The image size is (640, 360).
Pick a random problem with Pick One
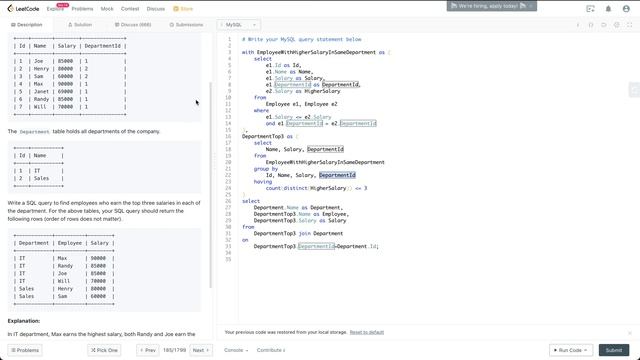point(104,350)
